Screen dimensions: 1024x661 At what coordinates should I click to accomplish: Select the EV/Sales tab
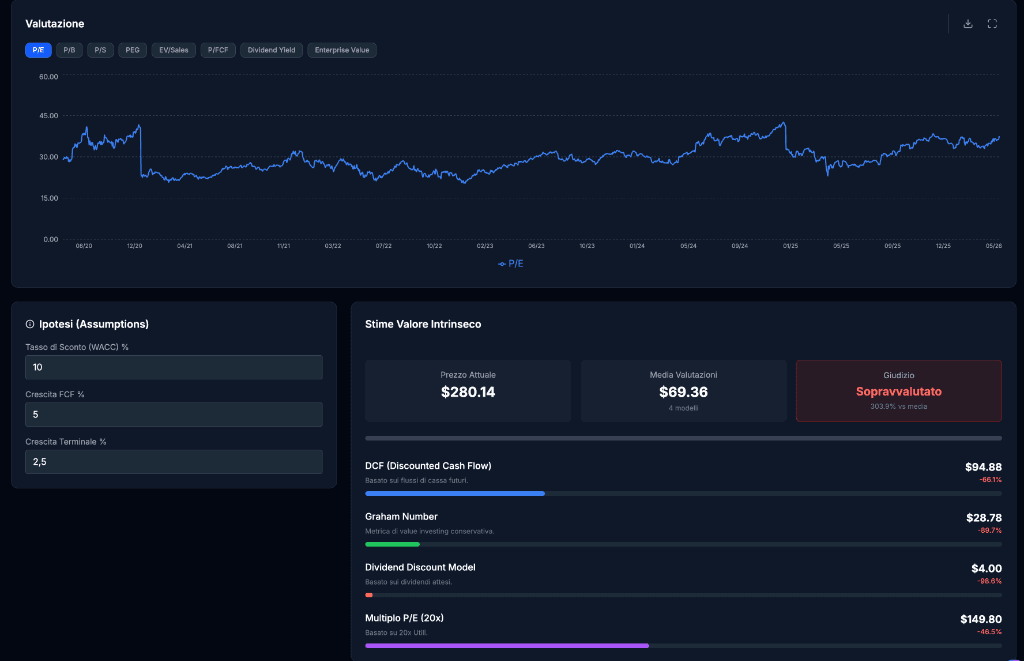pos(174,50)
